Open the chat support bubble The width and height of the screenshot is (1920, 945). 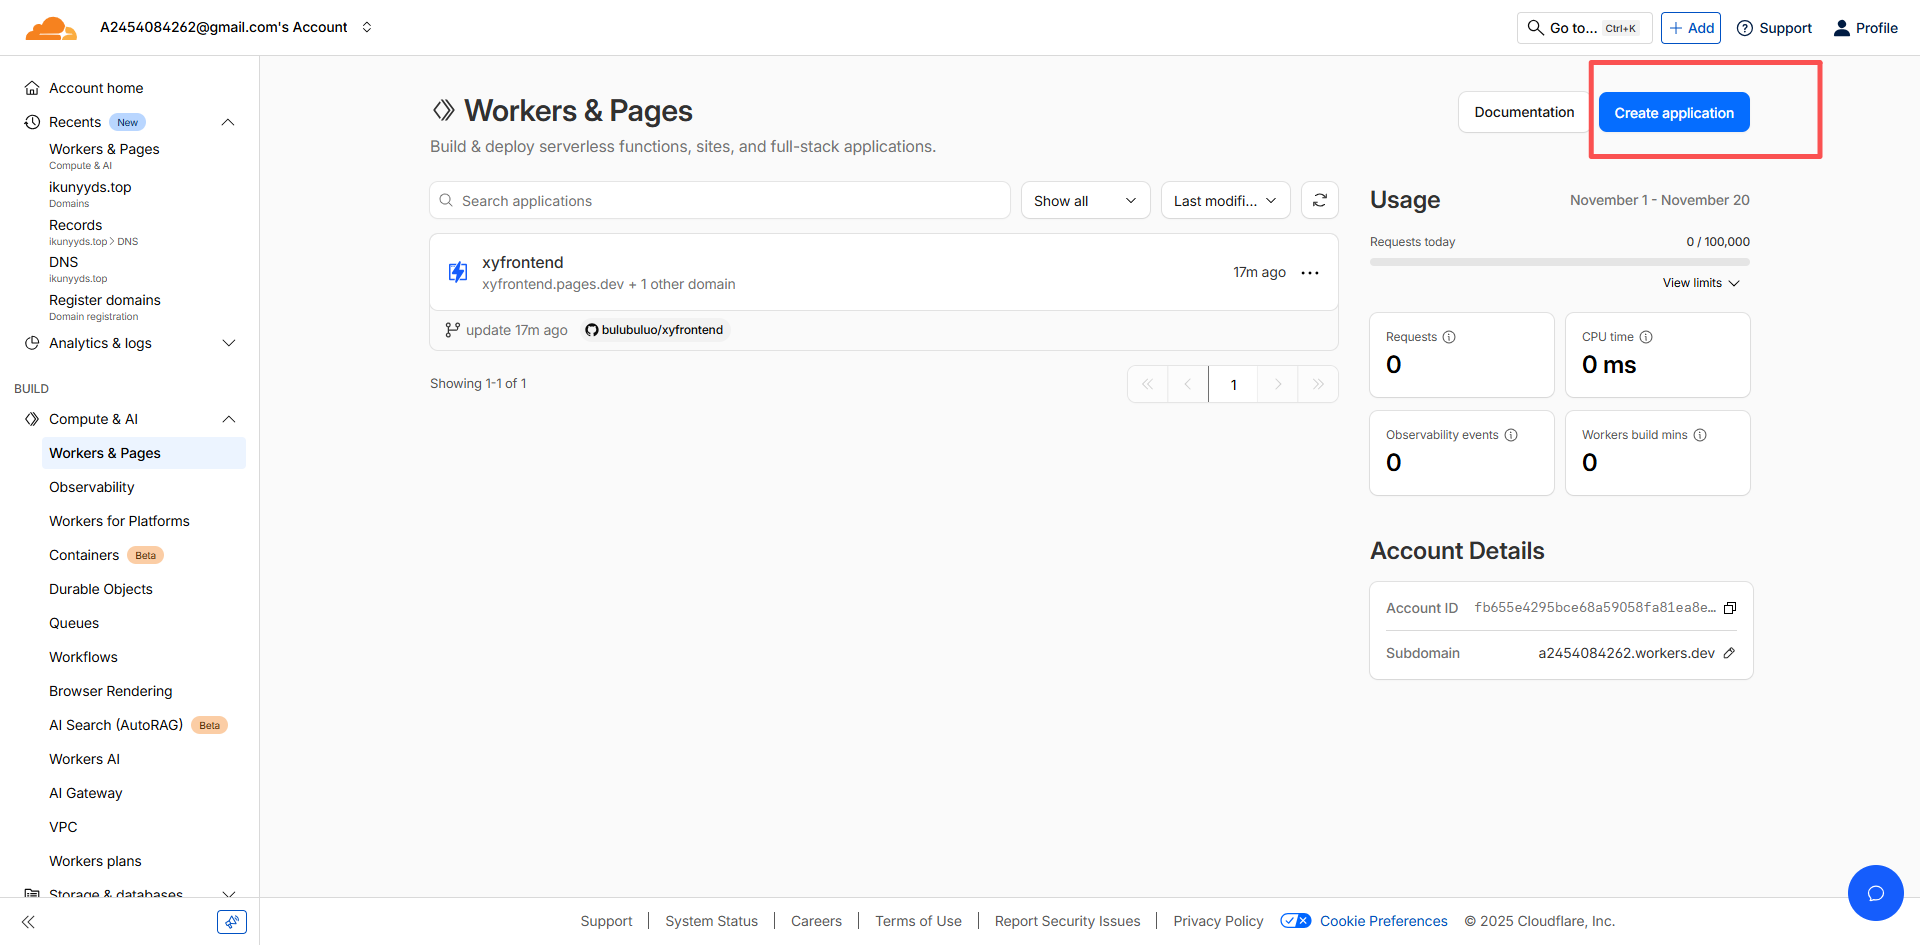pos(1875,892)
